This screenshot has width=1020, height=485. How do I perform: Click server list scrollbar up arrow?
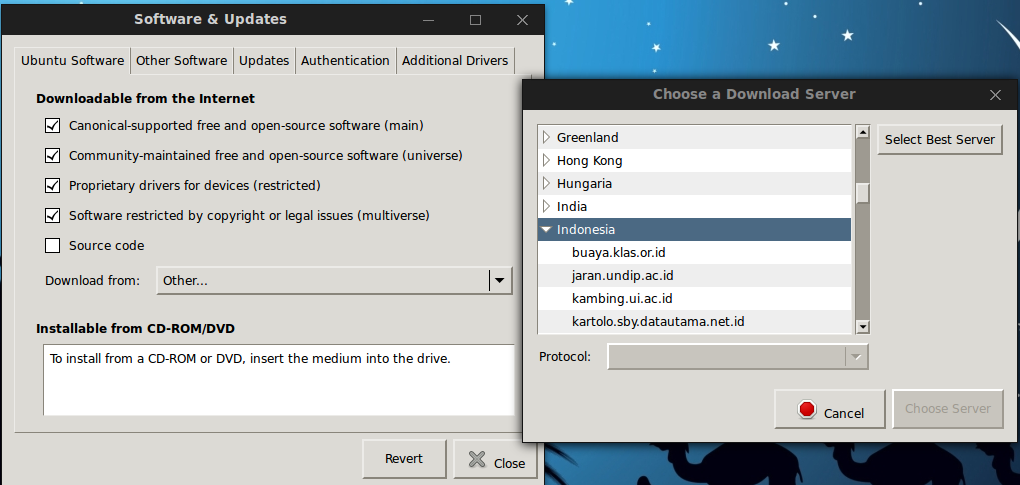(863, 132)
